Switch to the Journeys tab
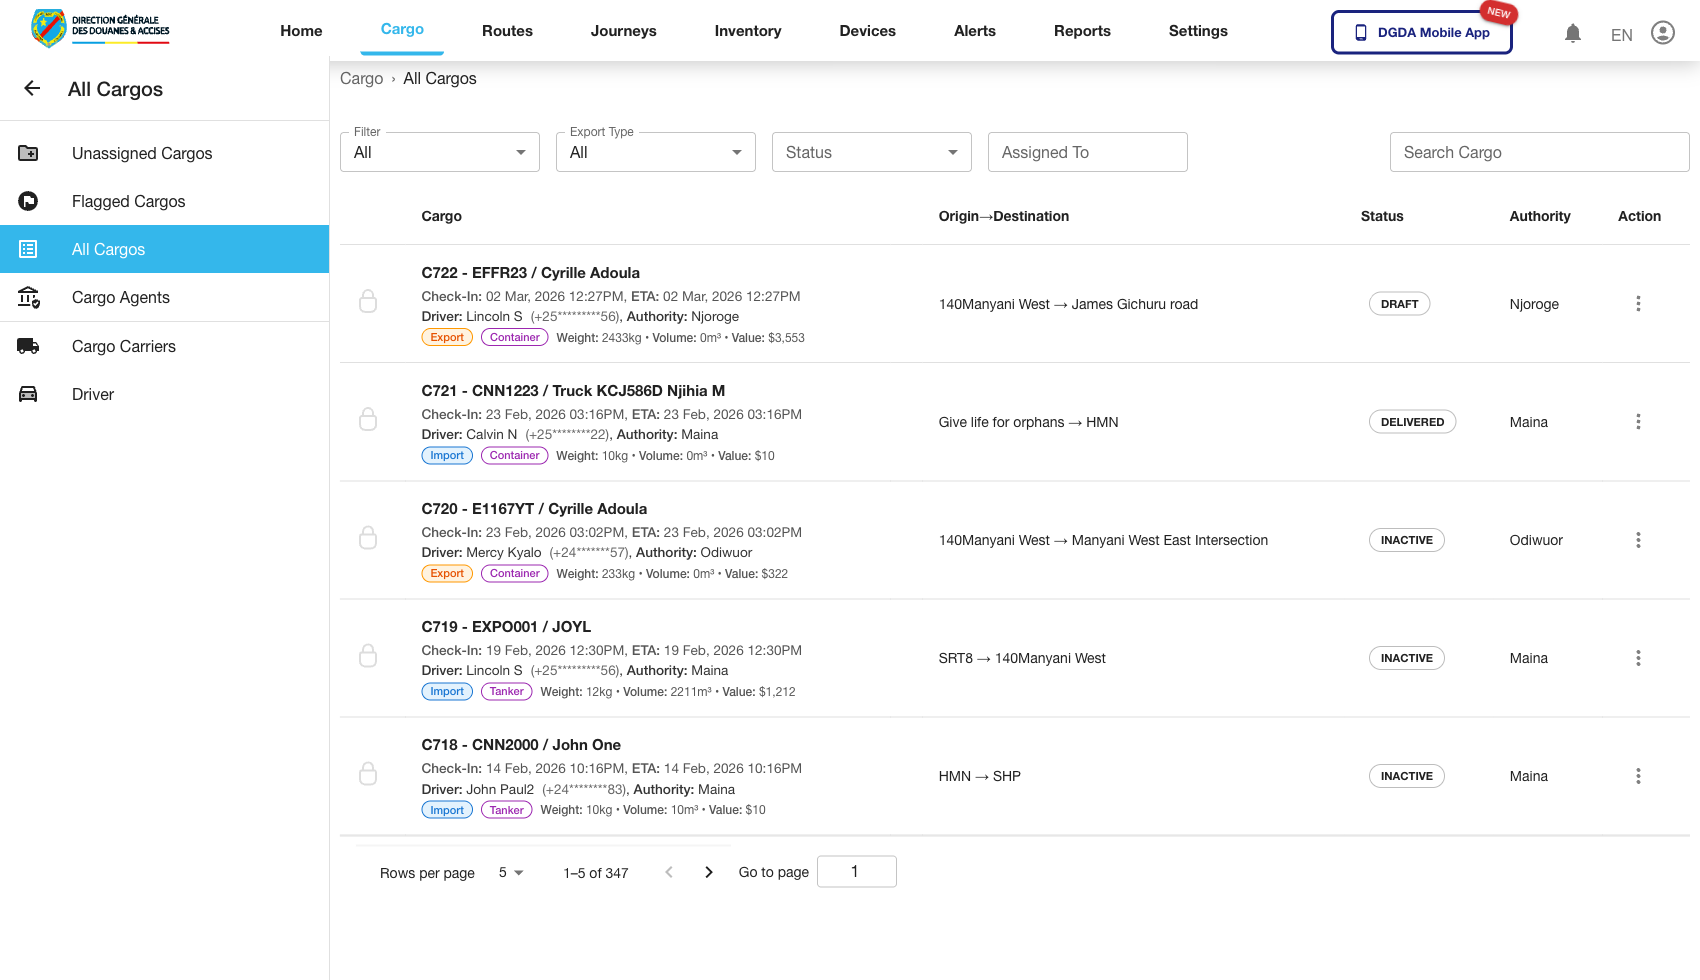 tap(623, 31)
